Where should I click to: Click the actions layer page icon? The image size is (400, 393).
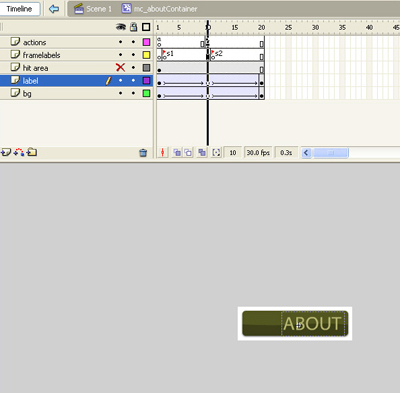(x=15, y=41)
